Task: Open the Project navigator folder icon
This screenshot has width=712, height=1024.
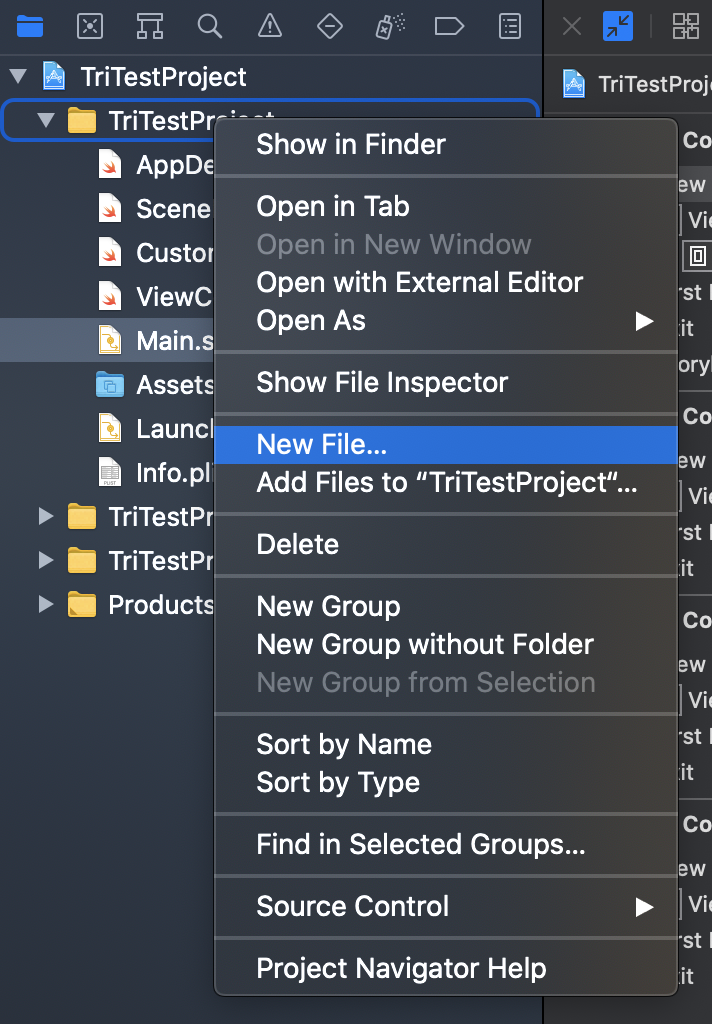Action: tap(30, 26)
